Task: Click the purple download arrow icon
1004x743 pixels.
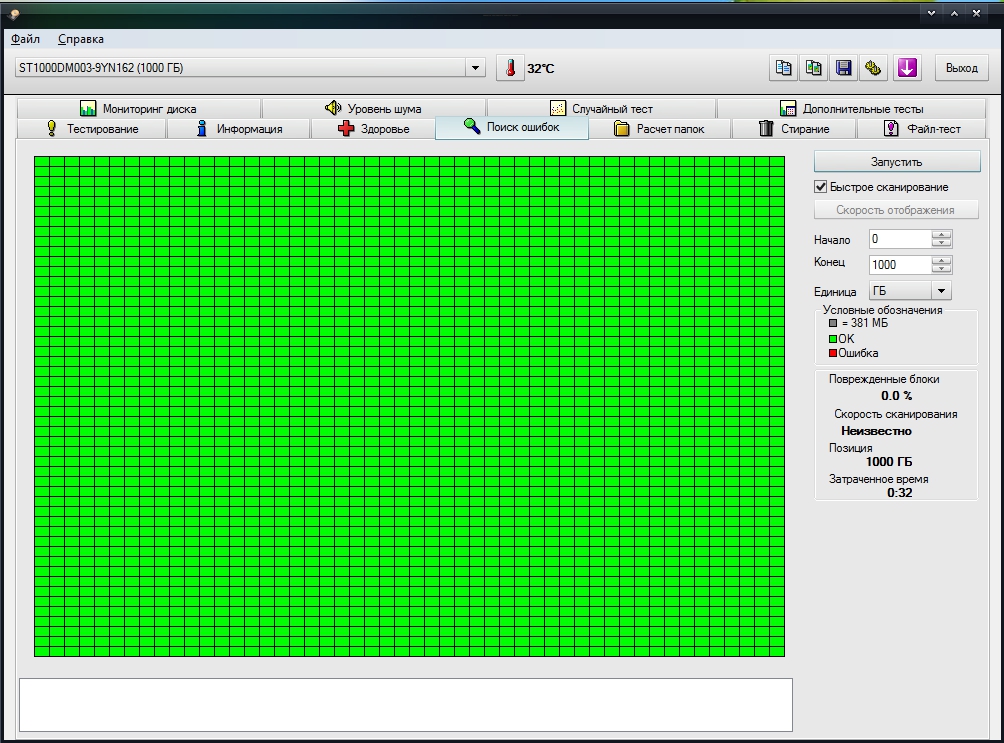Action: [x=907, y=68]
